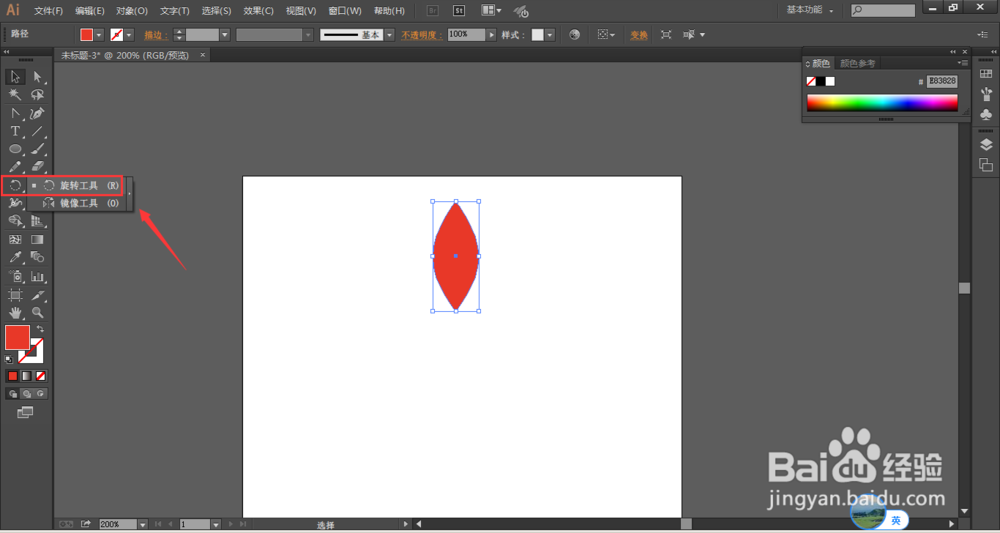Click the Fill color box in toolbar
This screenshot has height=533, width=1000.
click(x=17, y=338)
